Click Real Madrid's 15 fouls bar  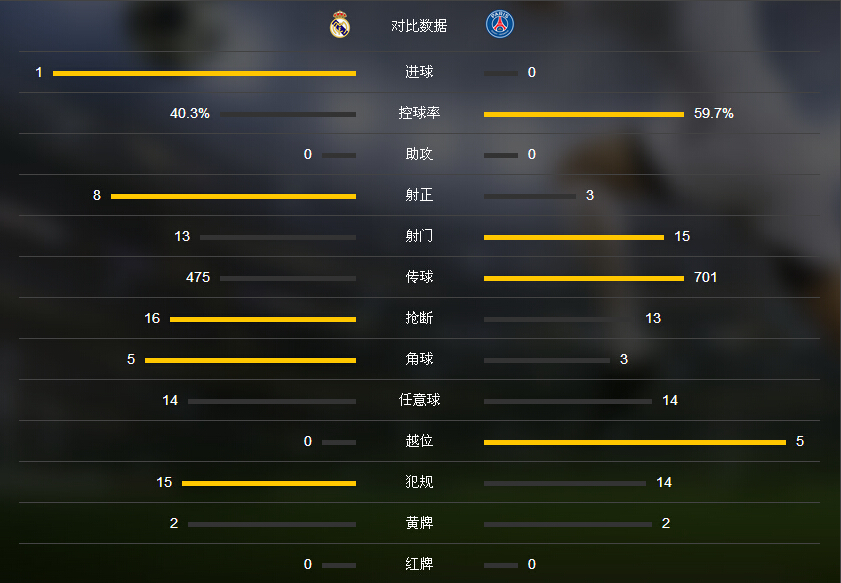click(269, 483)
